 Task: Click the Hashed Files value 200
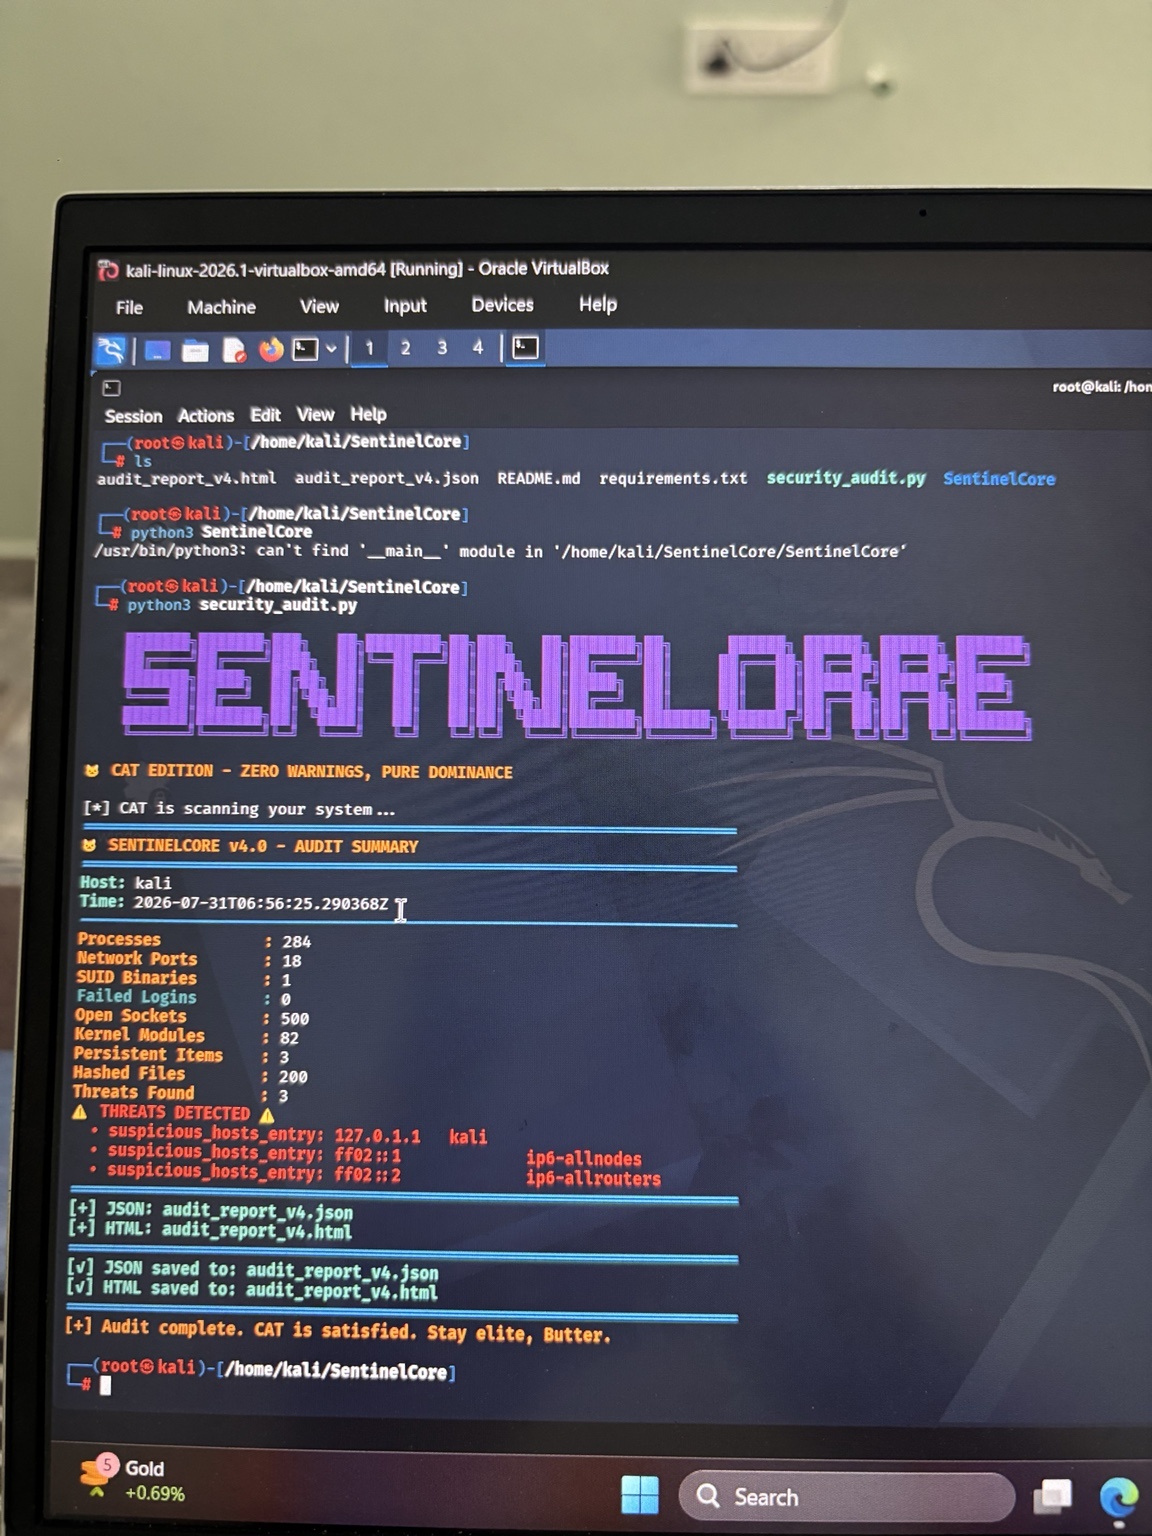(292, 1077)
